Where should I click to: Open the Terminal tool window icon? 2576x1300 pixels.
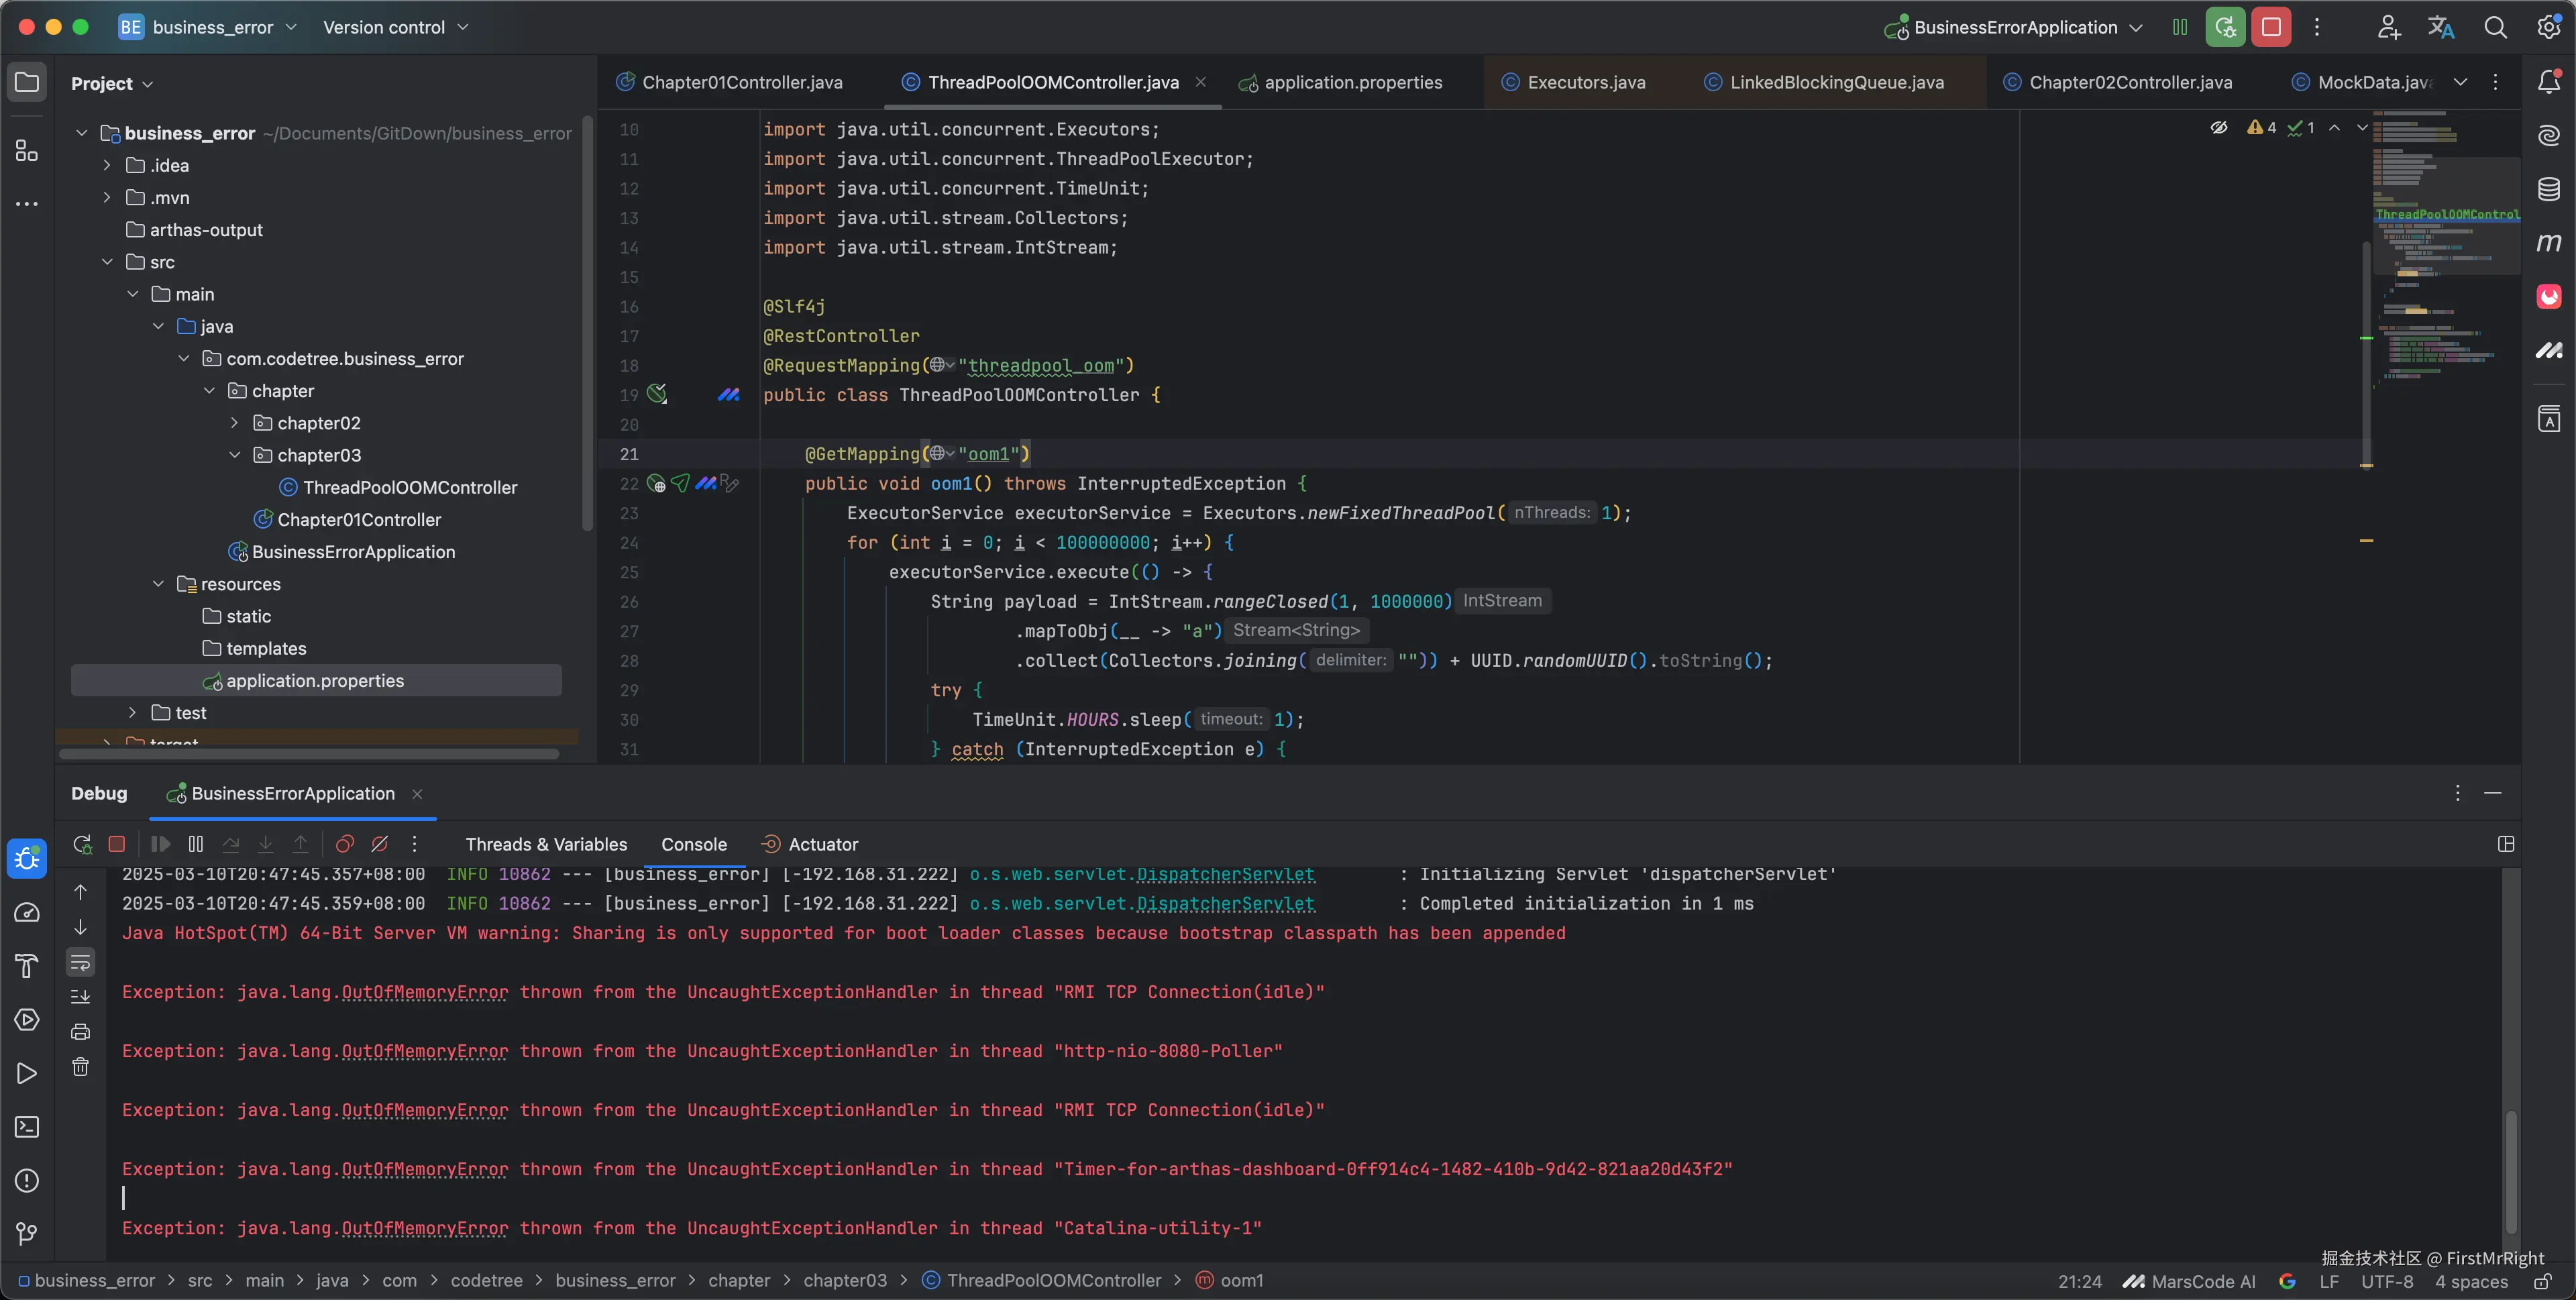27,1127
